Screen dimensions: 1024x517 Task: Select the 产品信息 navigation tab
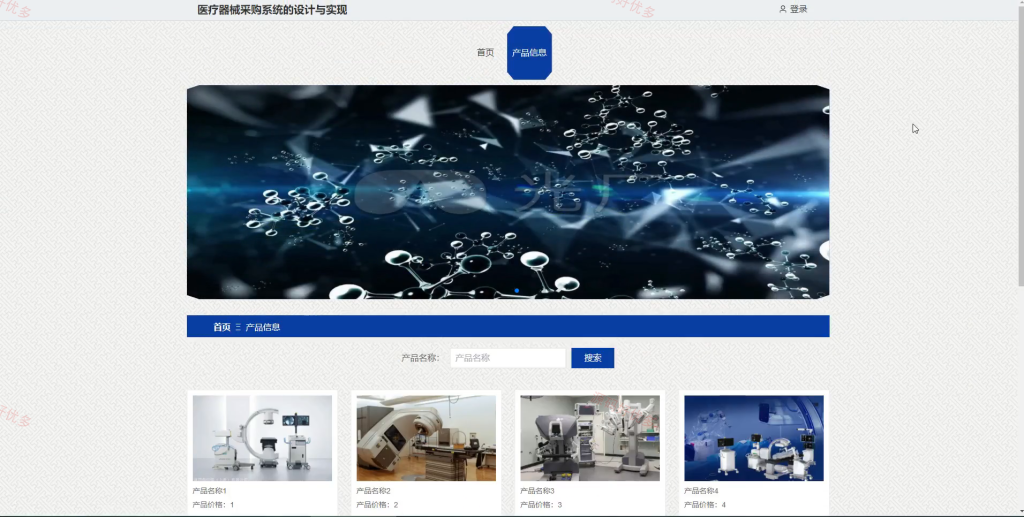pyautogui.click(x=529, y=53)
